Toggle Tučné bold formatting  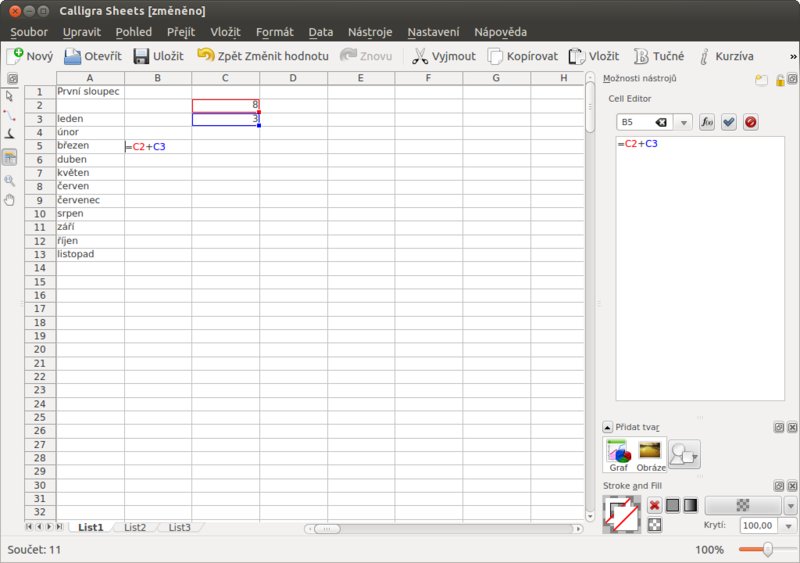(659, 56)
